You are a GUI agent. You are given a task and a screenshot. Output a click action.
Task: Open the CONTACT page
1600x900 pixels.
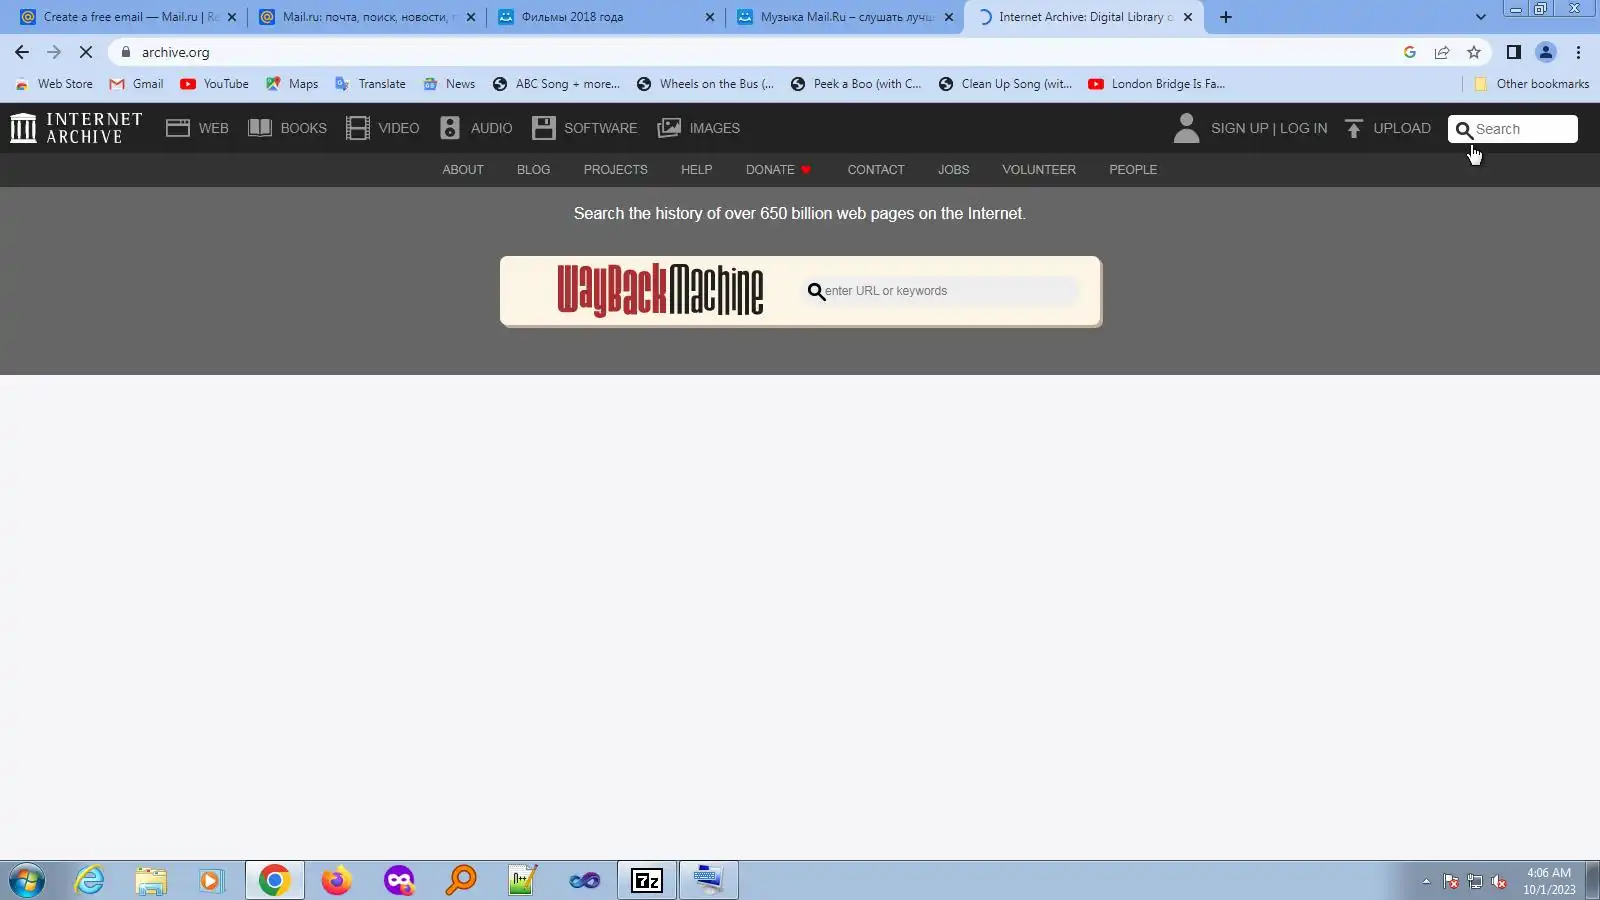(876, 170)
